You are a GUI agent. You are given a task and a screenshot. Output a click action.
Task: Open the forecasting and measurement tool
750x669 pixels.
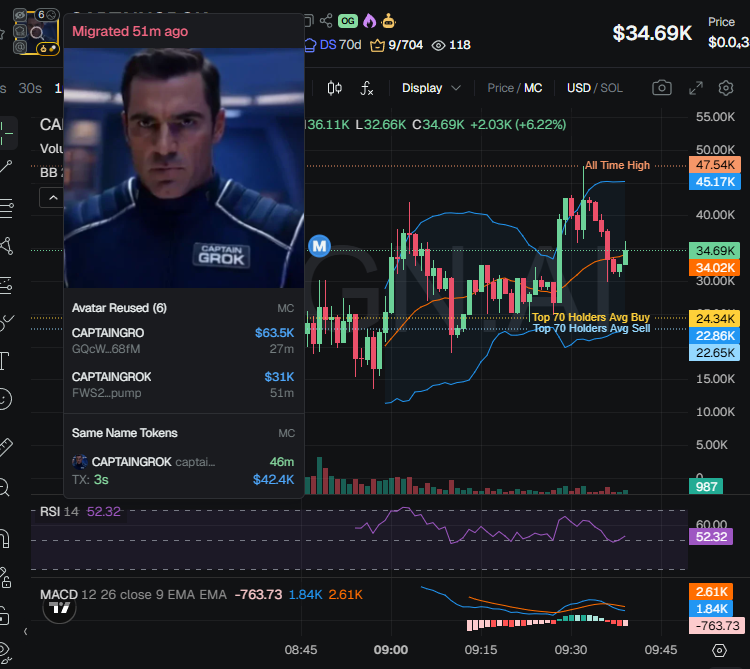click(6, 285)
